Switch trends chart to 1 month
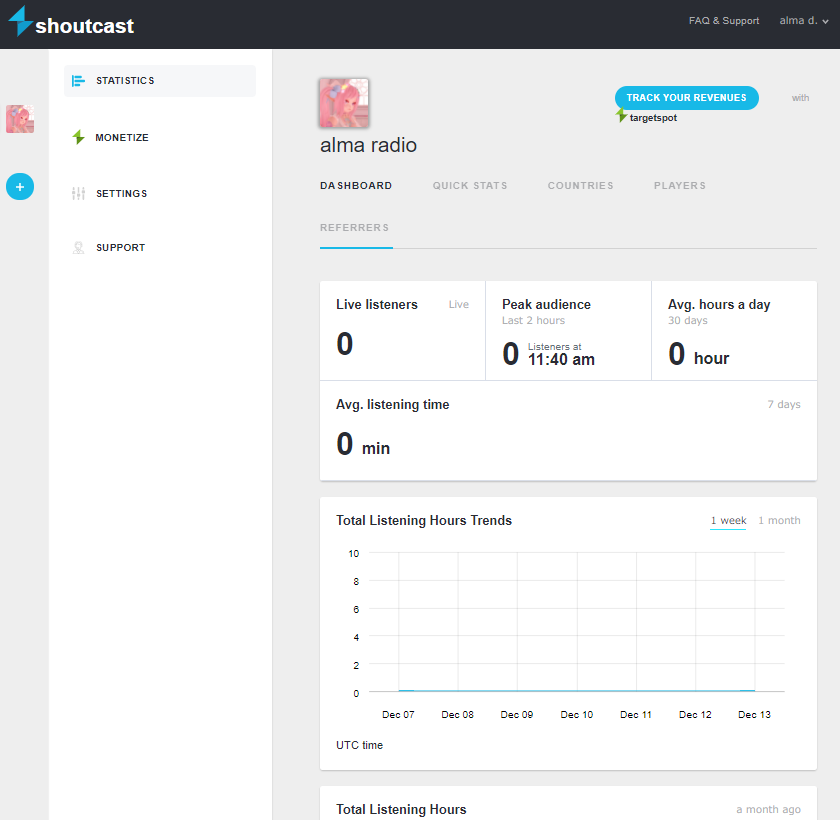The width and height of the screenshot is (840, 820). pos(779,520)
